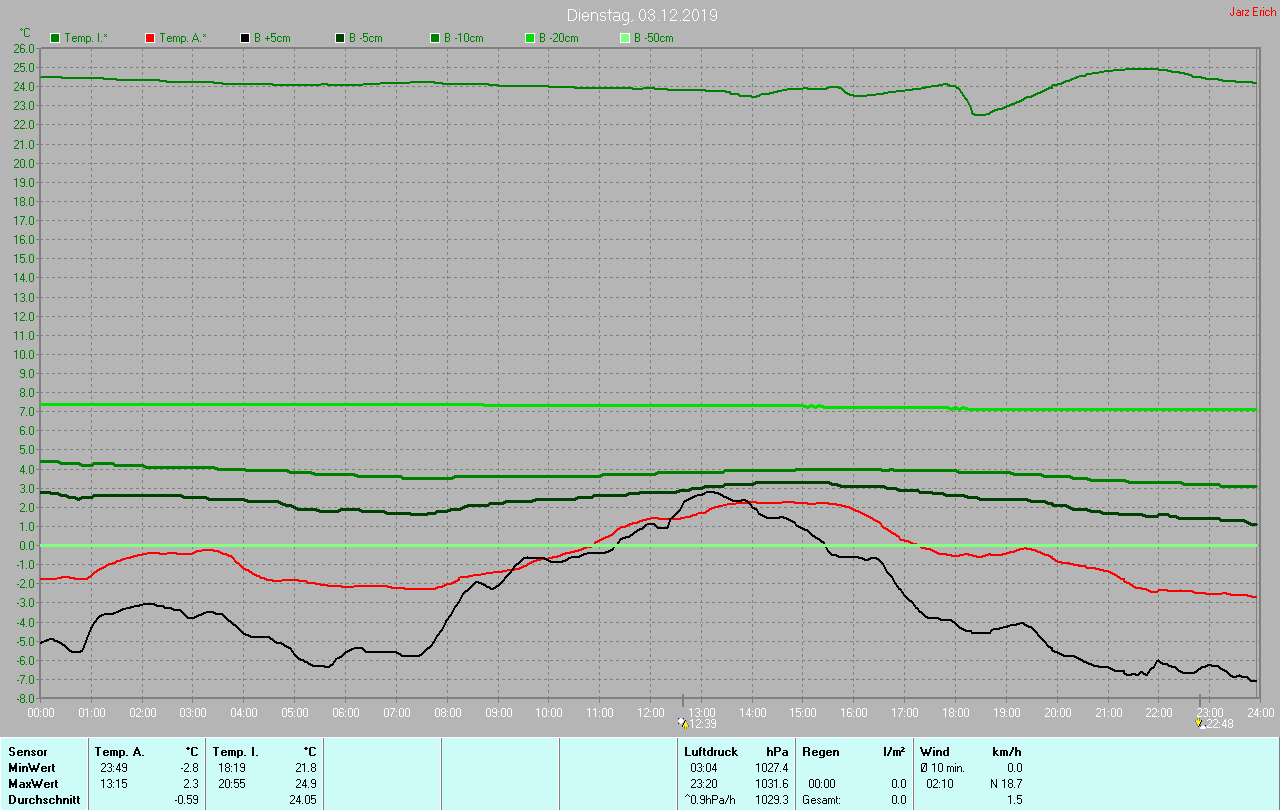Click the black B +5cm legend swatch
This screenshot has width=1280, height=810.
[245, 38]
